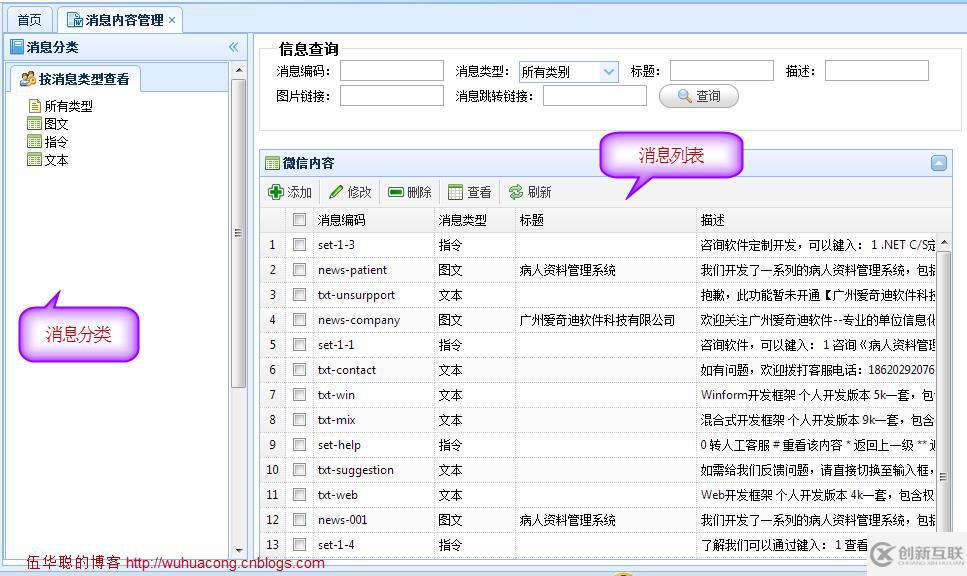This screenshot has height=576, width=967.
Task: Switch to the 首页 tab
Action: point(29,20)
